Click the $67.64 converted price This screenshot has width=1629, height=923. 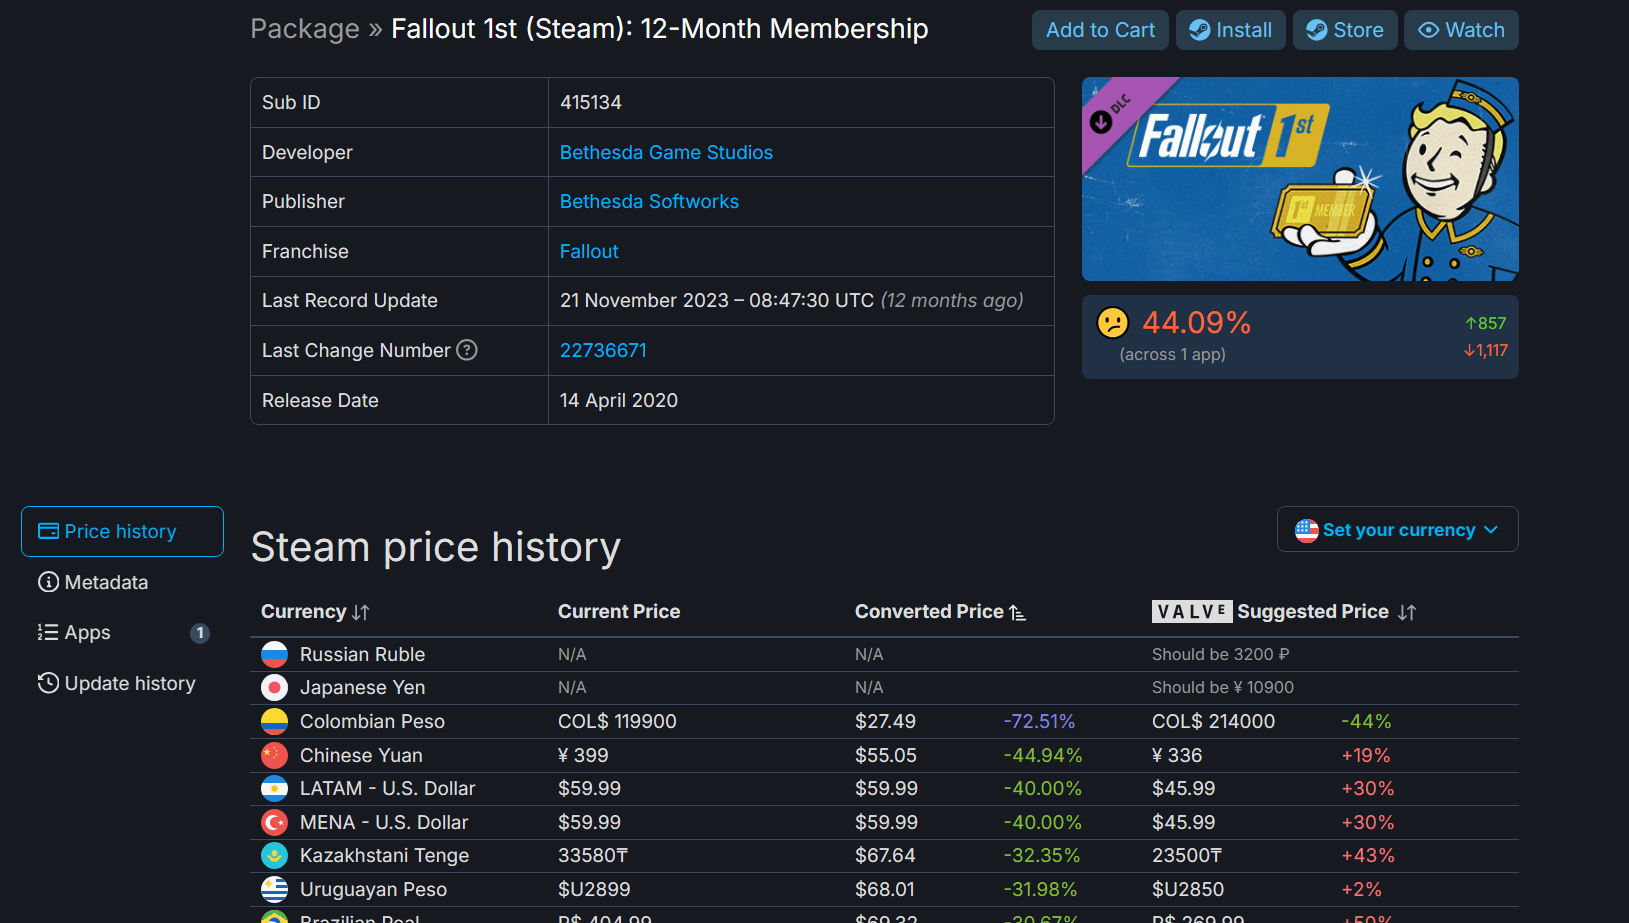point(885,855)
